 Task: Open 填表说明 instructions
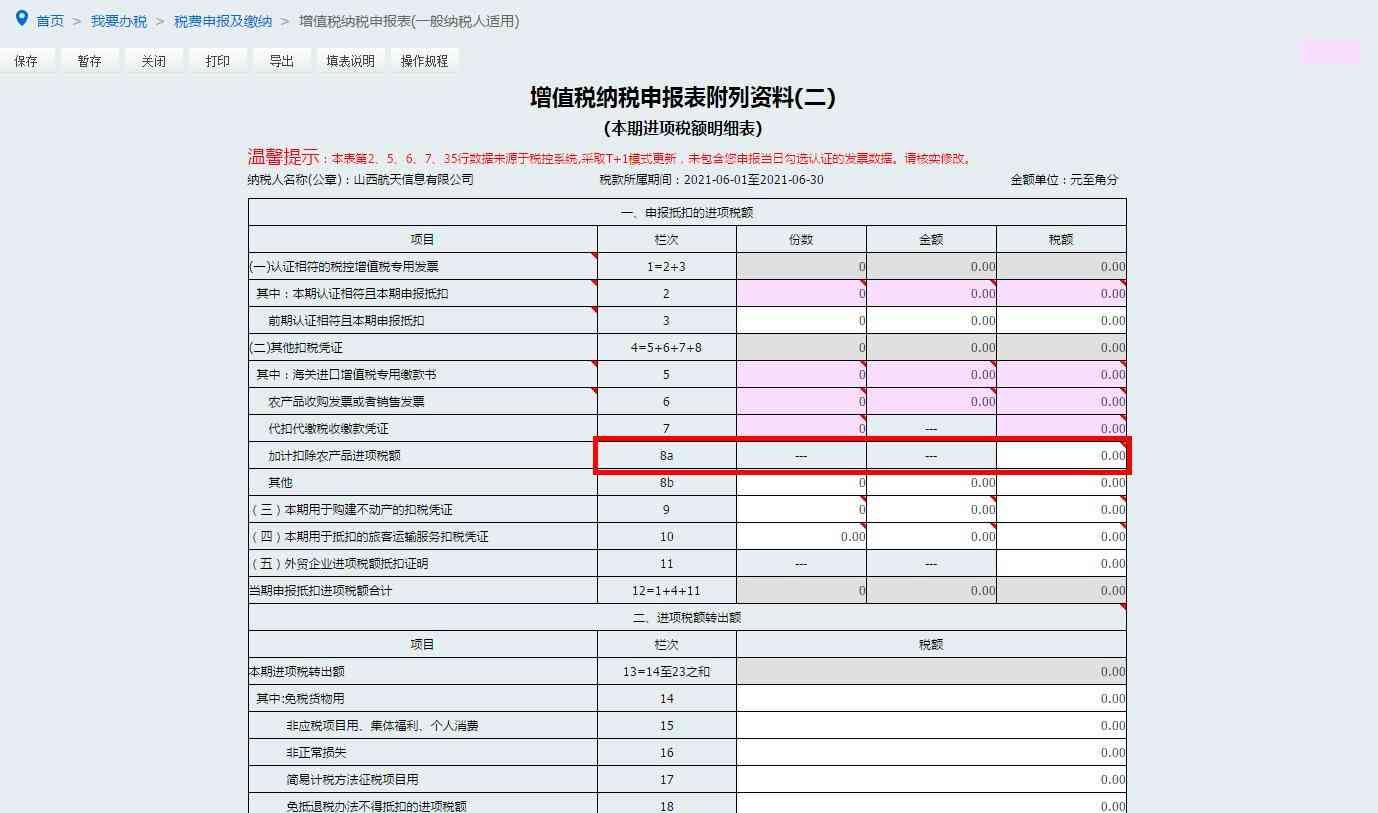350,61
